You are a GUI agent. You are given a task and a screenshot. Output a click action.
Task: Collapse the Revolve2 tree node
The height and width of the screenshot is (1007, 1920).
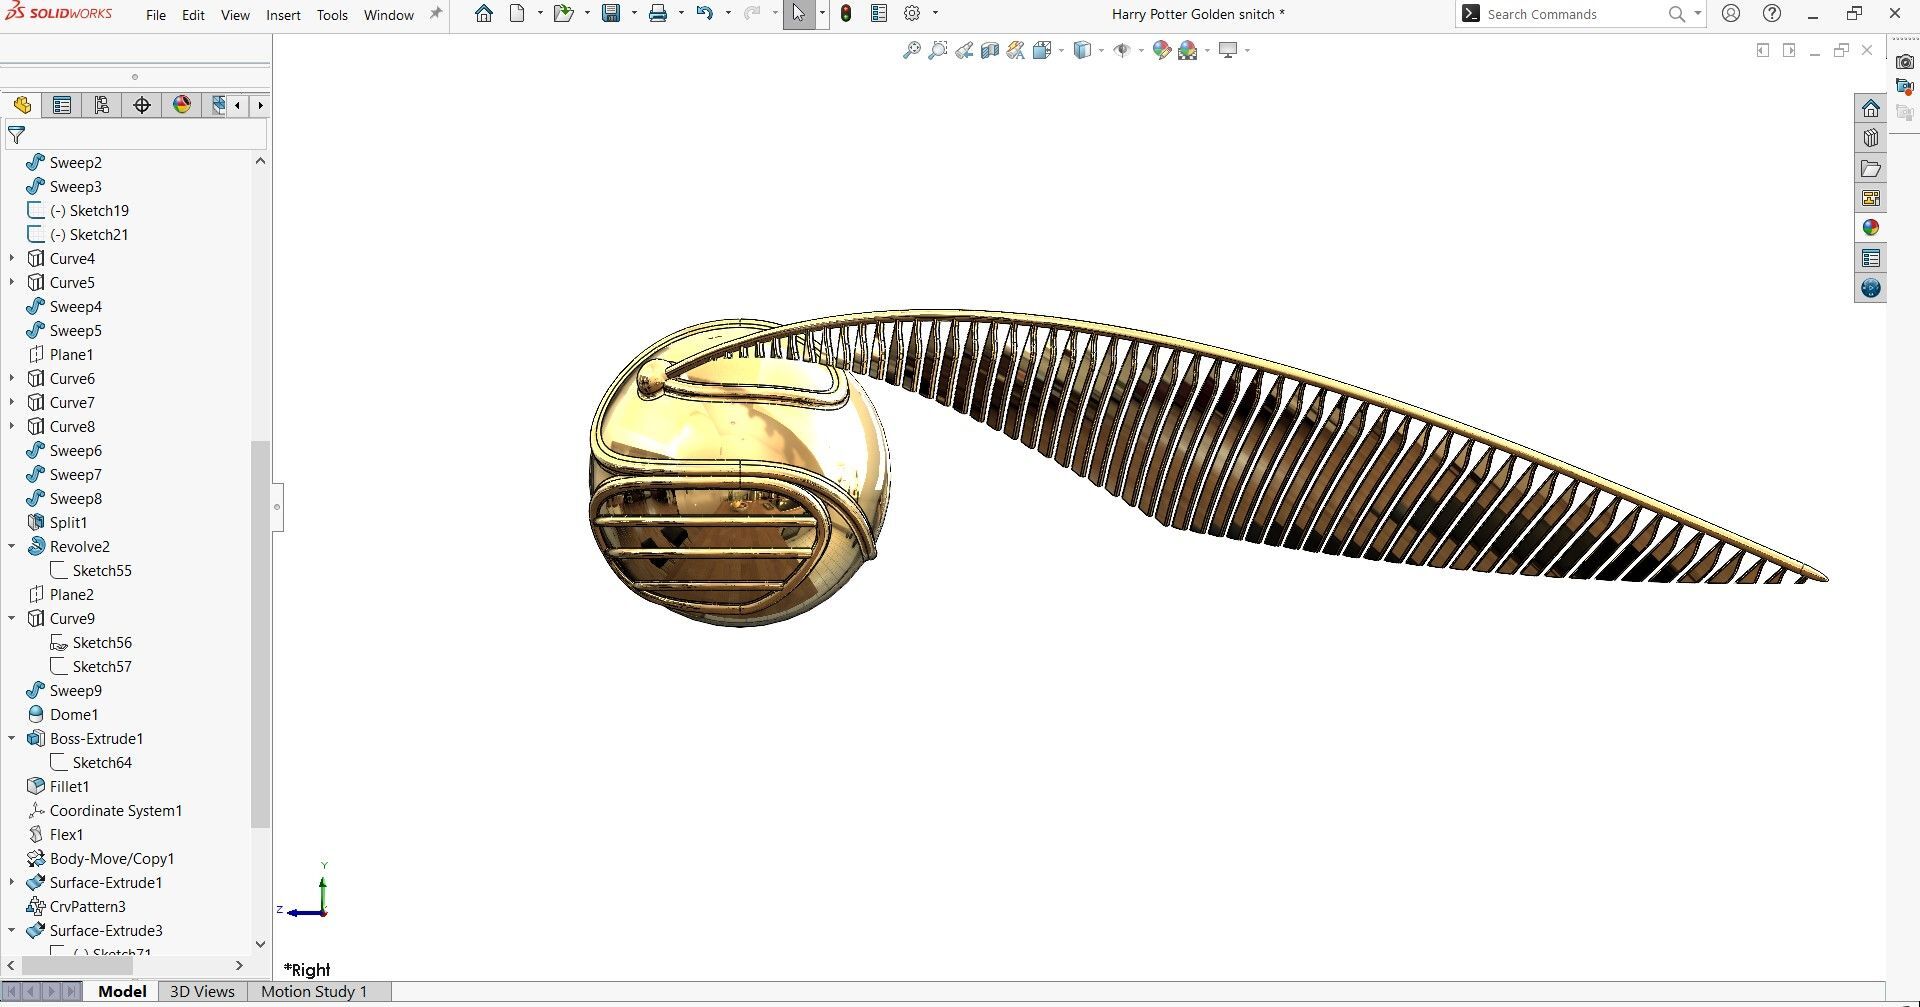[x=12, y=546]
